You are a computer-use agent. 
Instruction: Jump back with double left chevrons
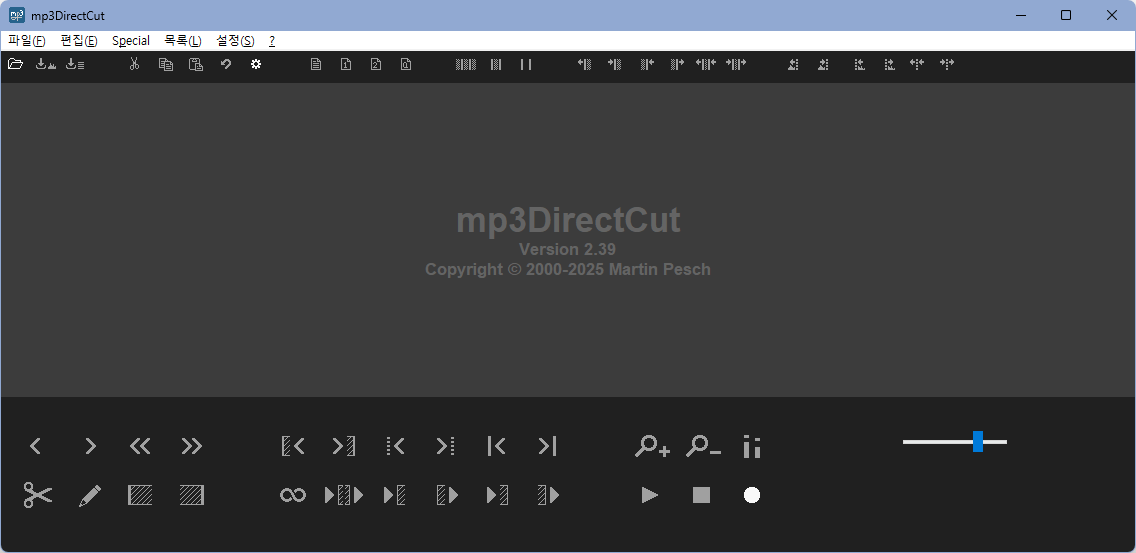(140, 446)
